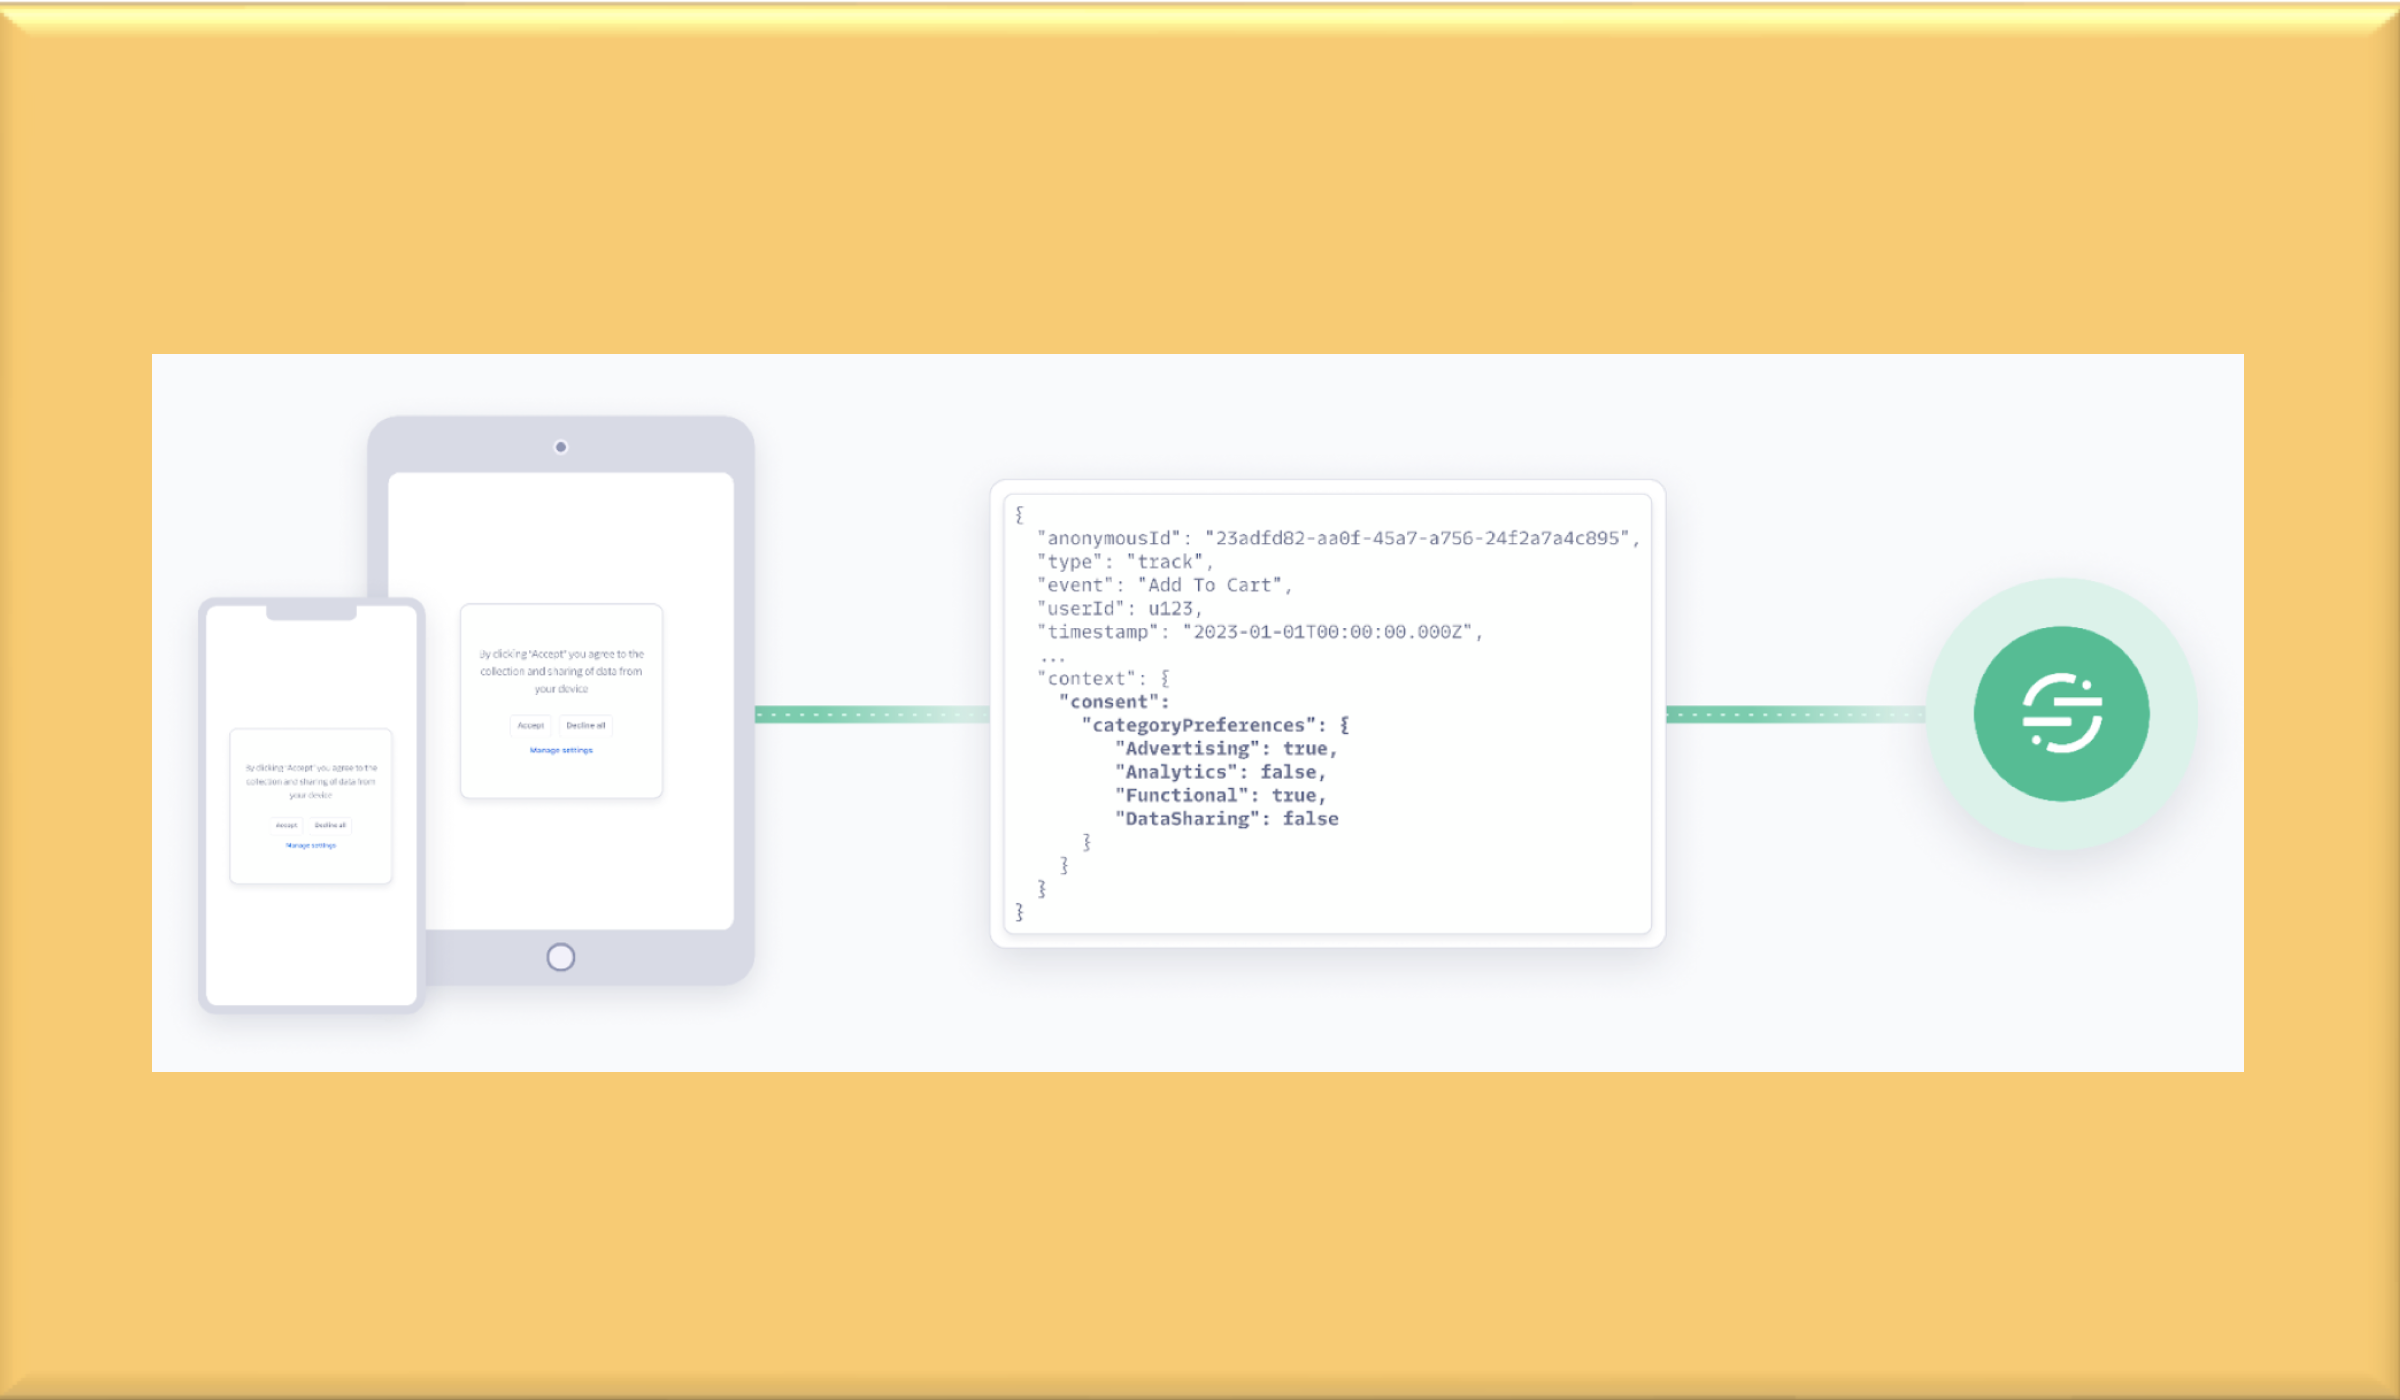Select the anonymousId value in the JSON

pyautogui.click(x=1416, y=538)
